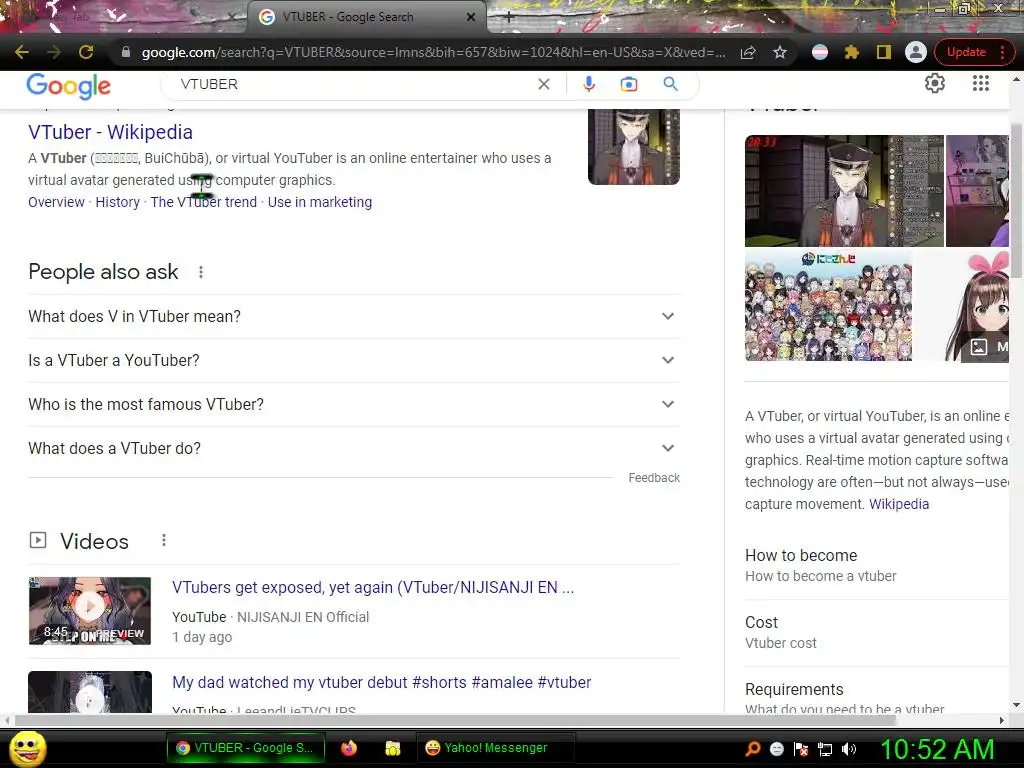Open VTubers get exposed, yet again link
Image resolution: width=1024 pixels, height=768 pixels.
click(373, 588)
